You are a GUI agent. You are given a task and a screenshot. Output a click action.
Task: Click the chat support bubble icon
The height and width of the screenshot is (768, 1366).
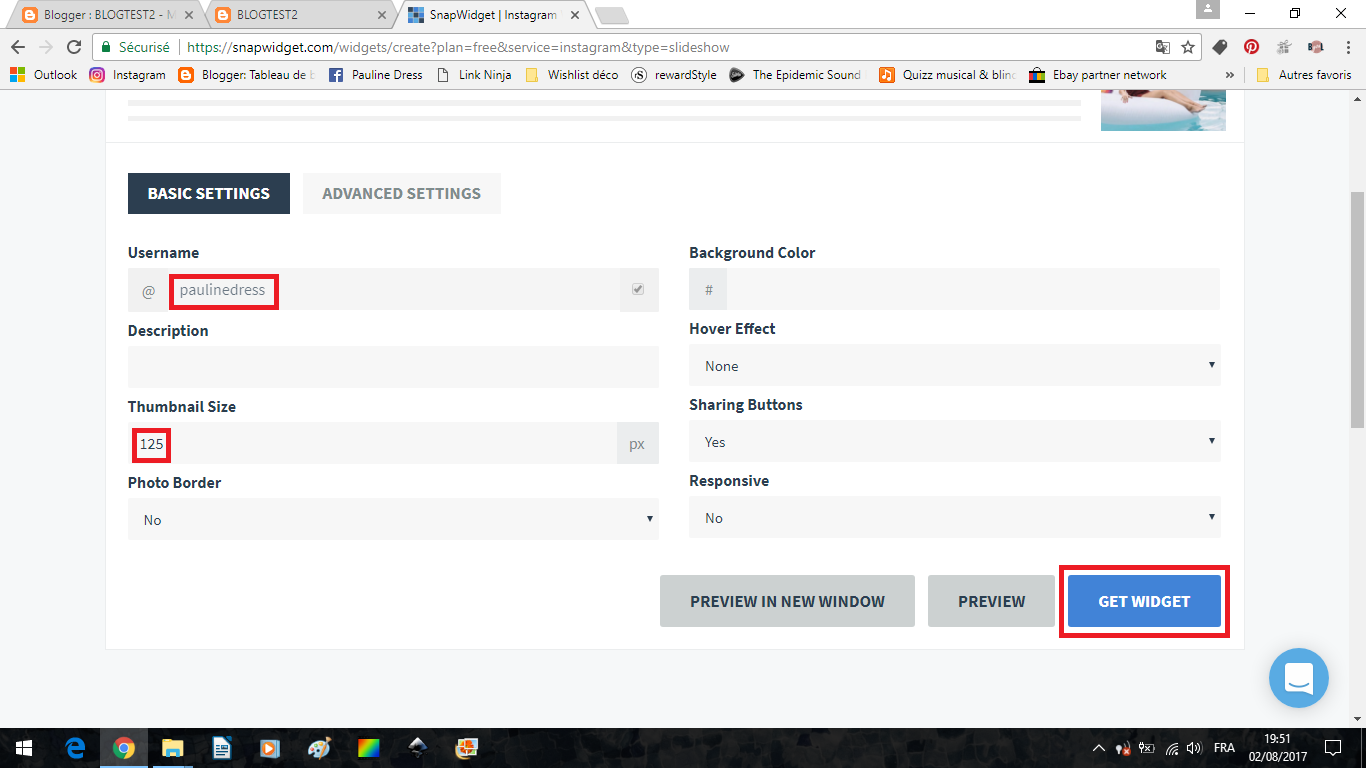tap(1298, 678)
